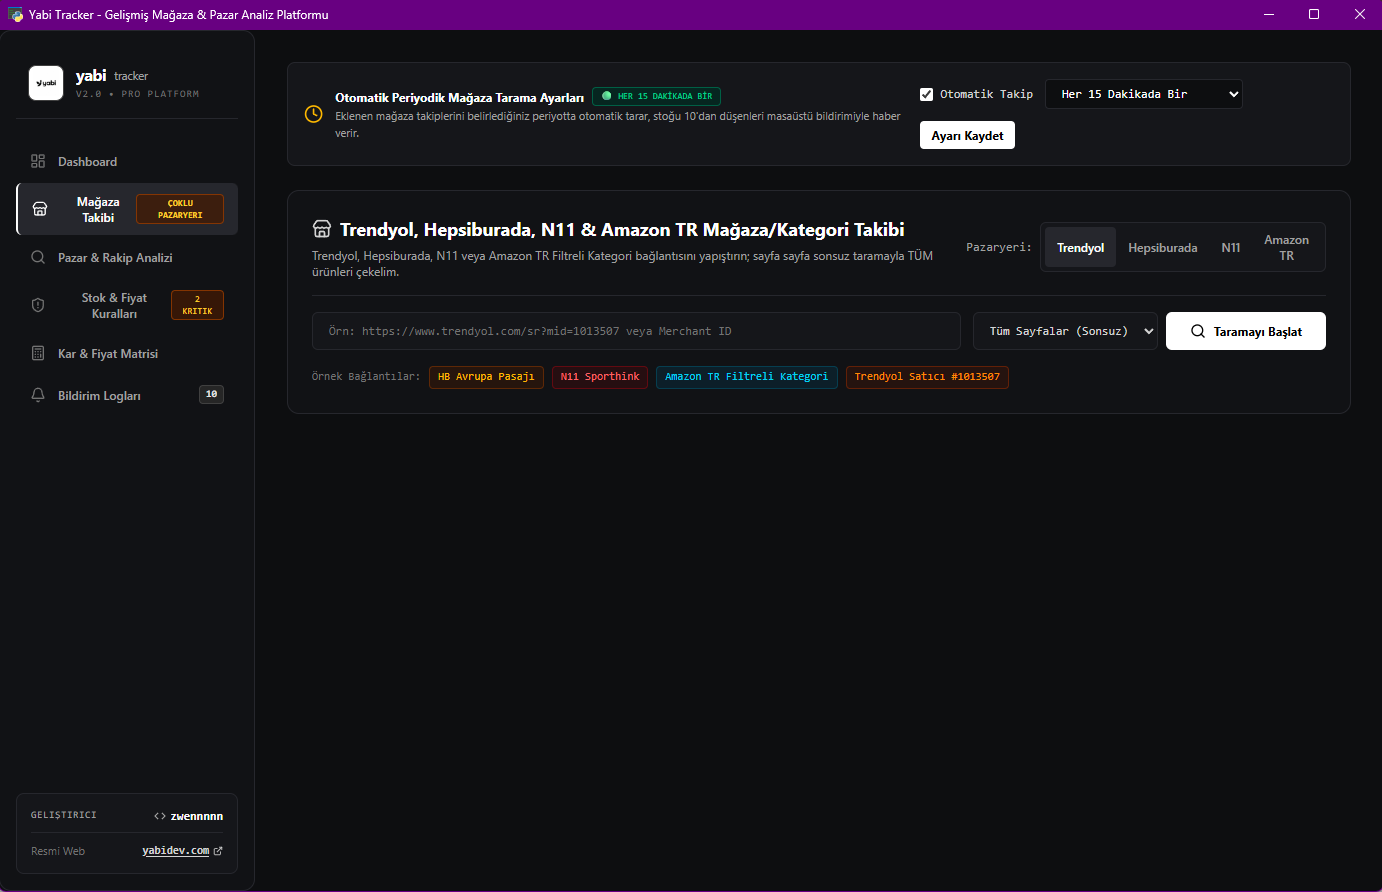
Task: Click the Dashboard grid icon
Action: (x=38, y=161)
